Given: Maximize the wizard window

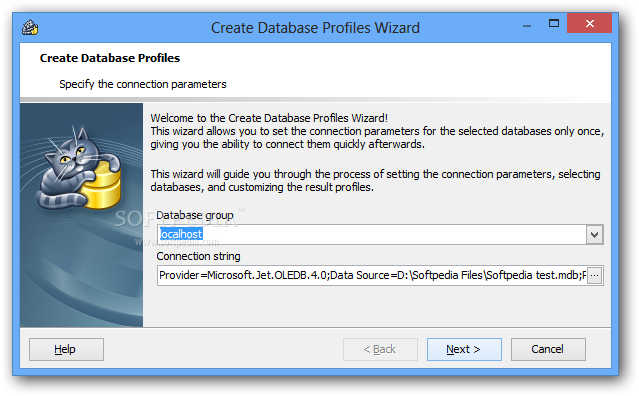Looking at the screenshot, I should (x=553, y=24).
